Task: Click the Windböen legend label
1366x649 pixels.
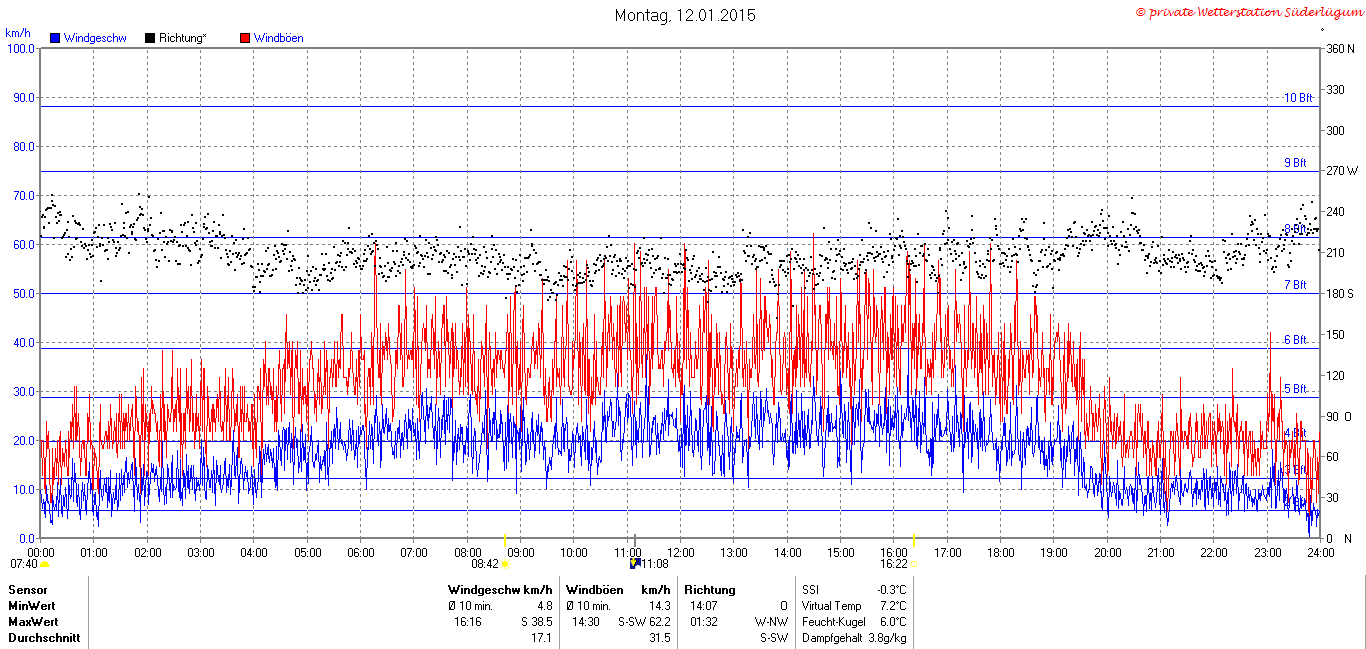Action: [x=279, y=38]
